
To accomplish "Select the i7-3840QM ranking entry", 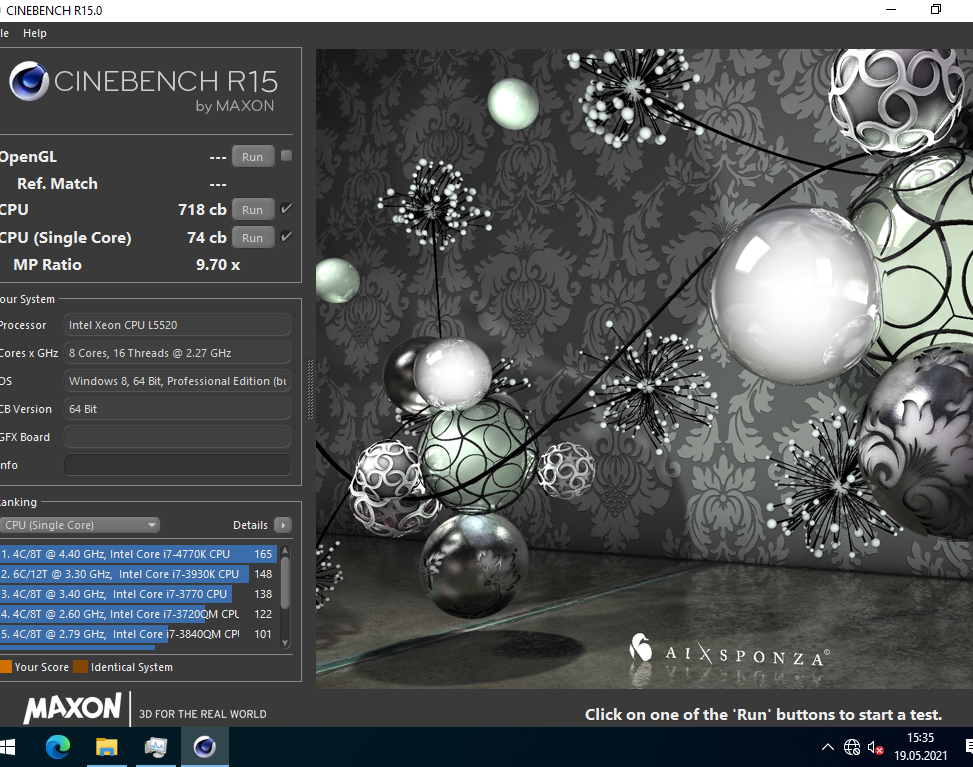I will (x=138, y=634).
